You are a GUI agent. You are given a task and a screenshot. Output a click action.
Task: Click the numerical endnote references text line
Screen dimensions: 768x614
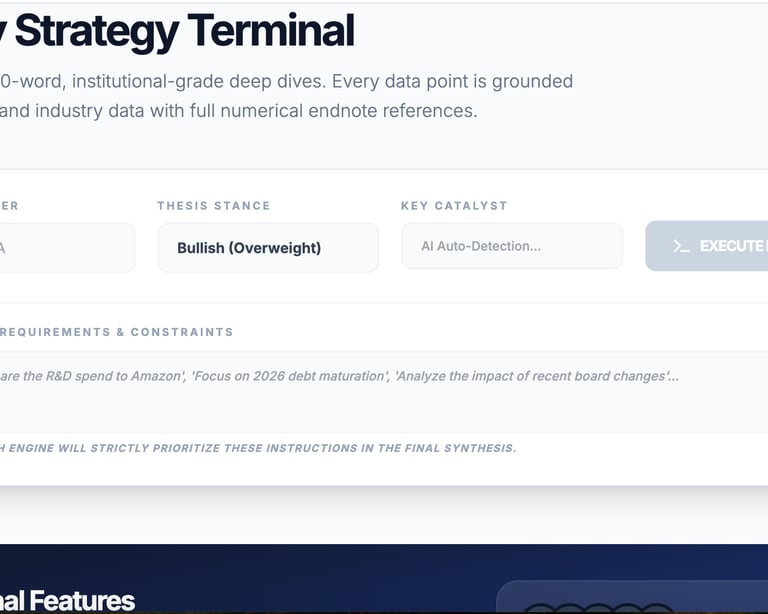[x=239, y=111]
